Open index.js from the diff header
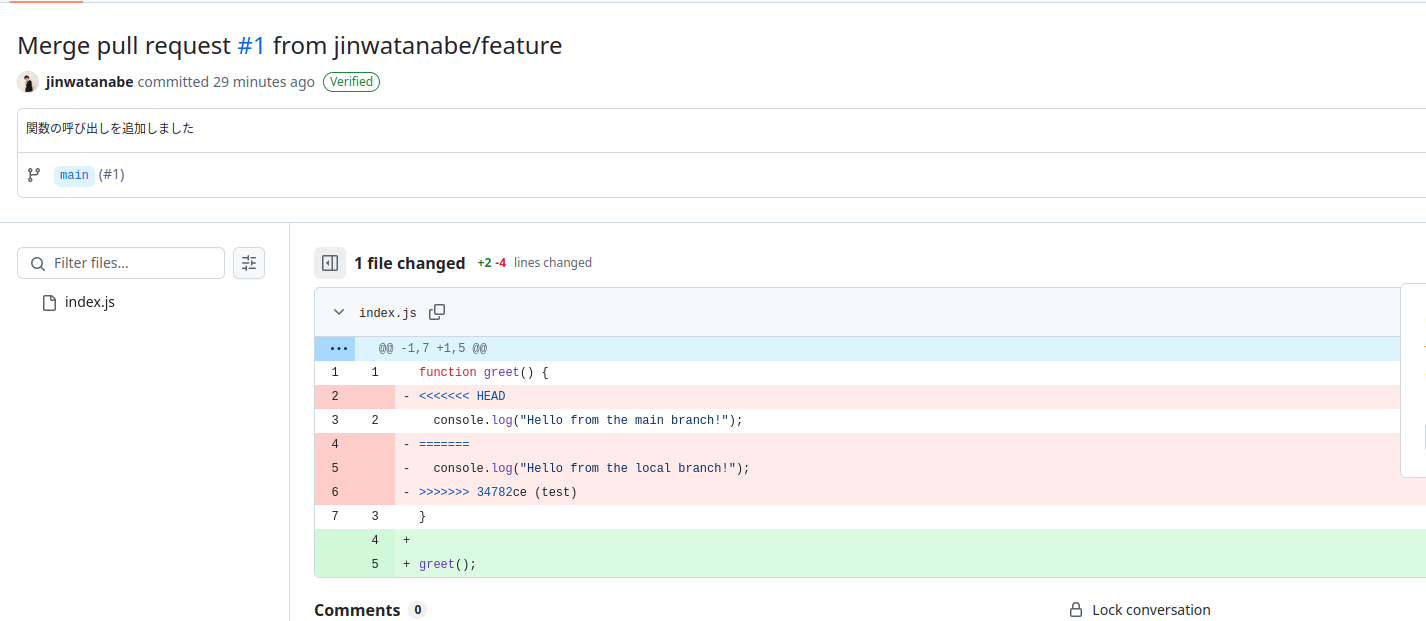 [x=387, y=313]
